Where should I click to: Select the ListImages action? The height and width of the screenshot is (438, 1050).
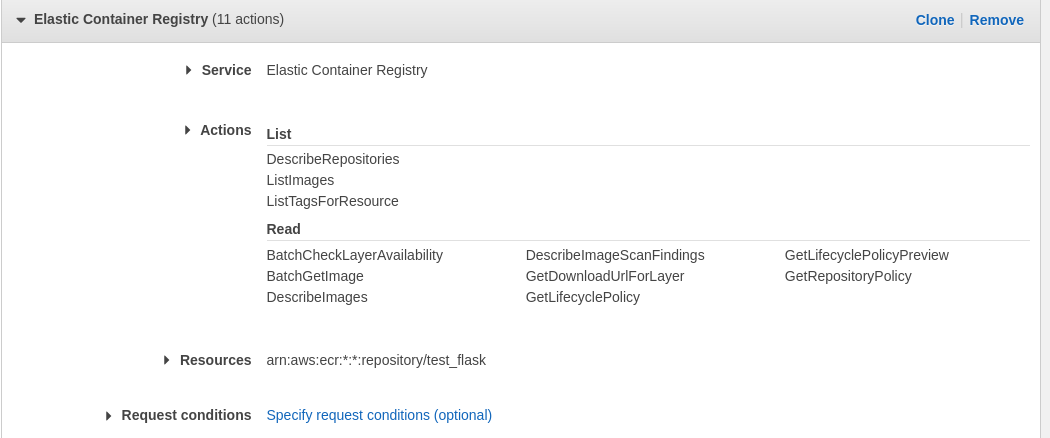click(300, 180)
